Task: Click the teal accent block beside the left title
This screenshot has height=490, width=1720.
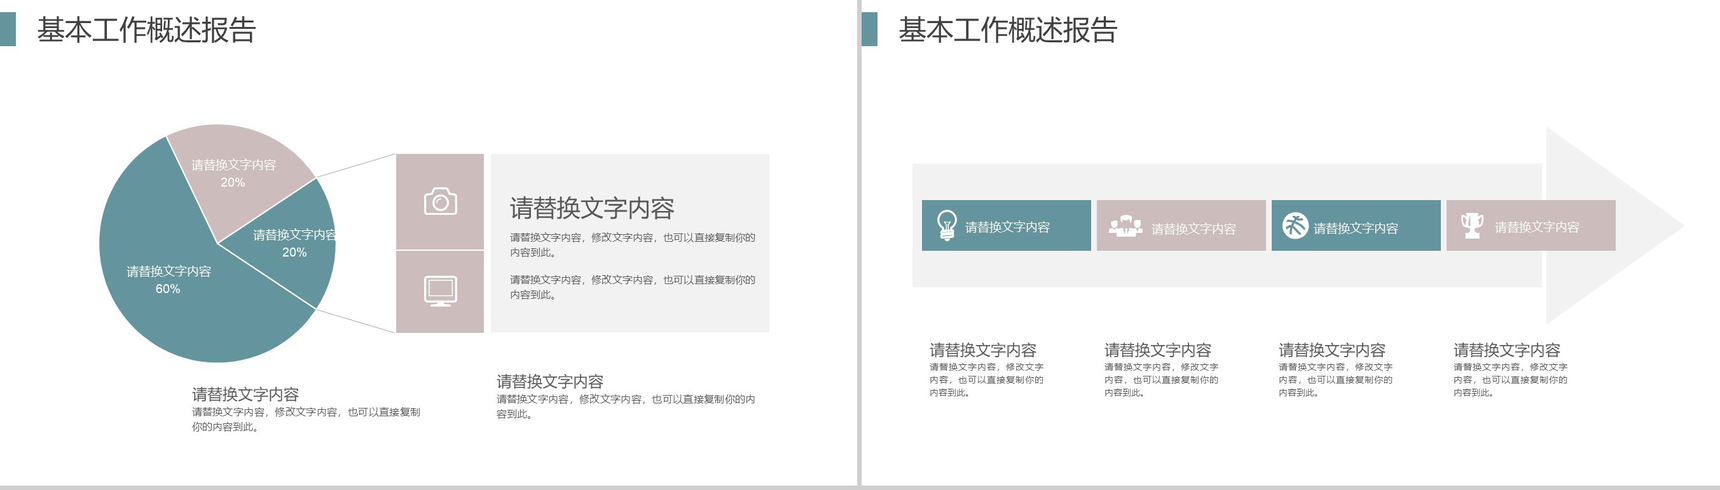Action: [x=8, y=29]
